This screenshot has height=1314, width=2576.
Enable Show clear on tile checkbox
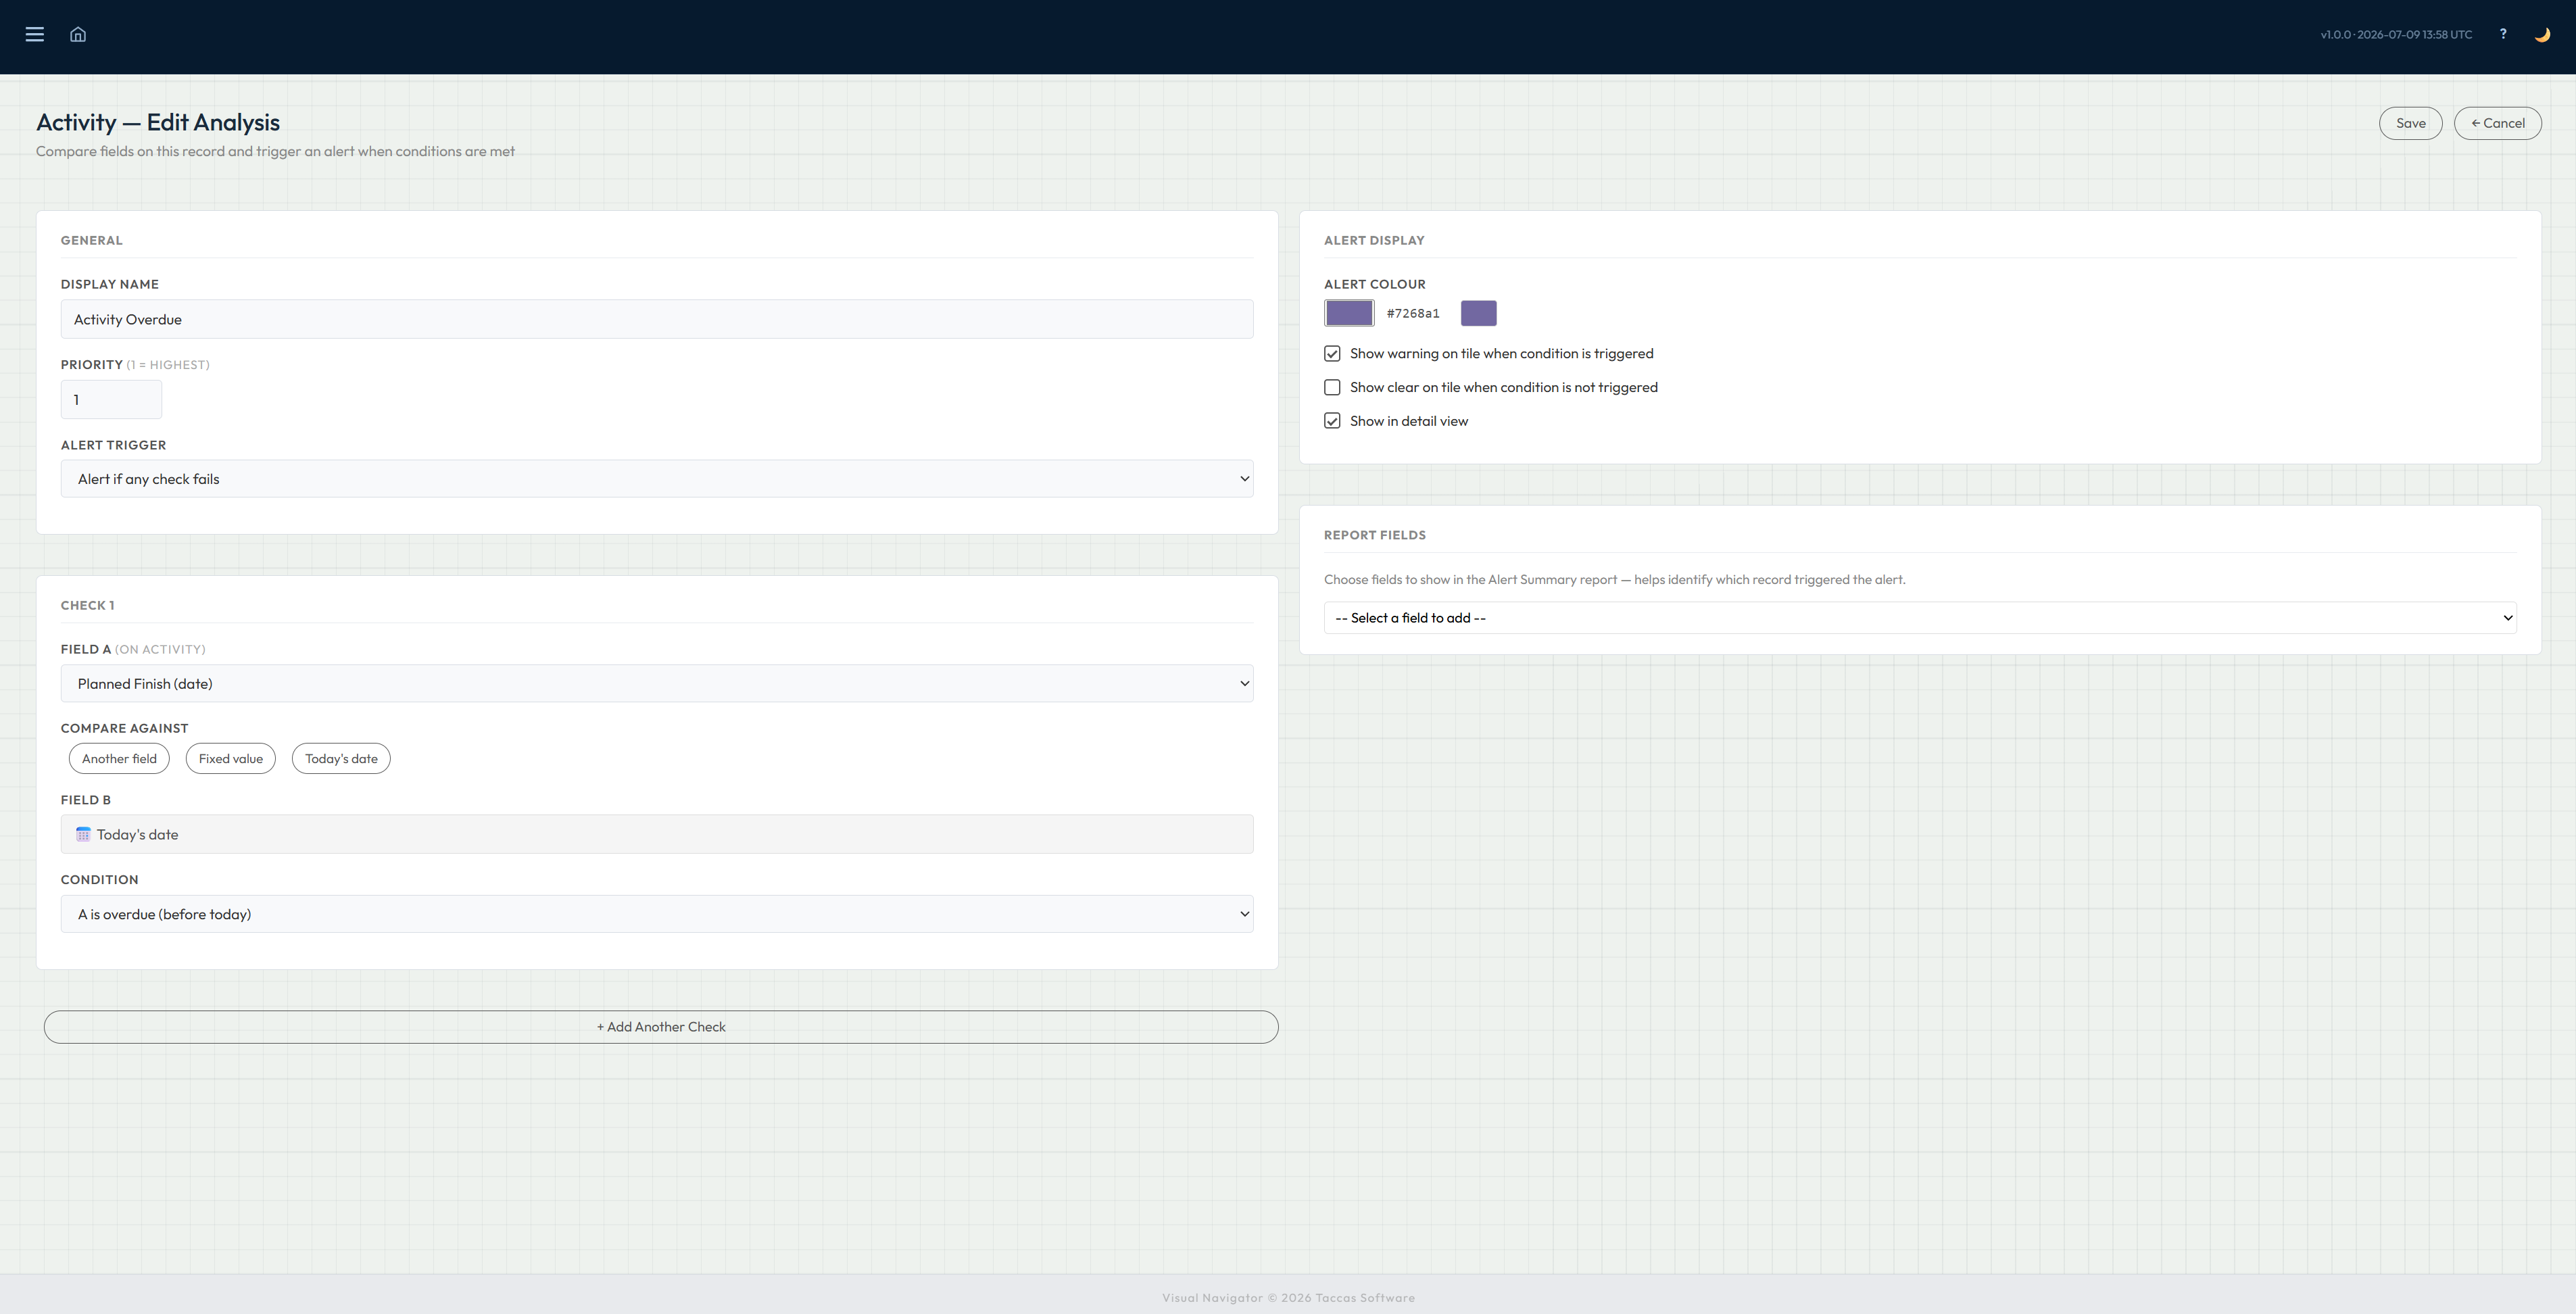tap(1332, 387)
